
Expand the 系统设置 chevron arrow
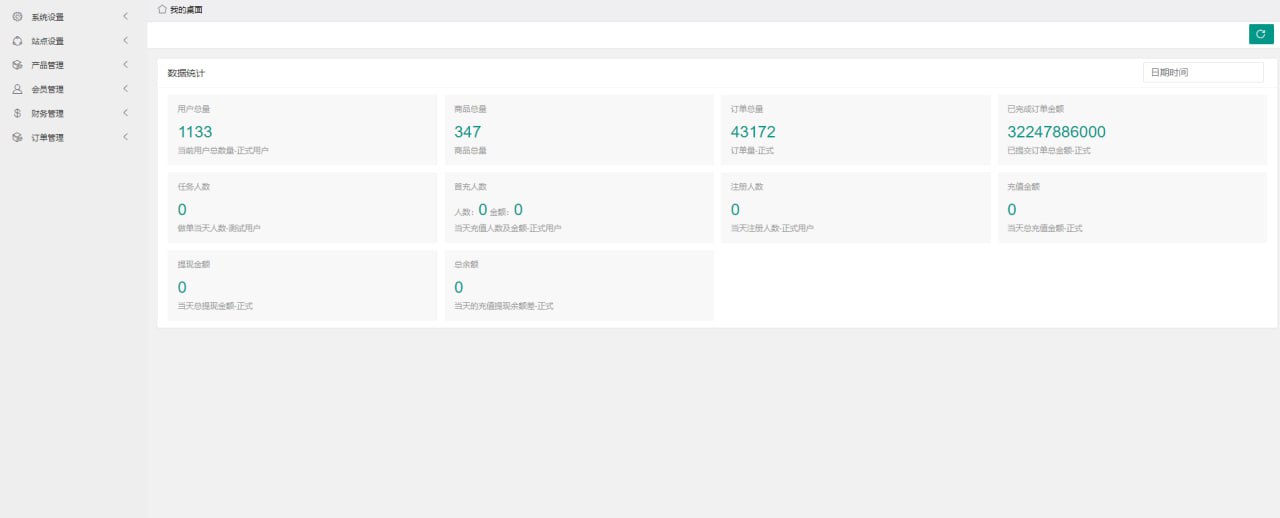tap(125, 16)
